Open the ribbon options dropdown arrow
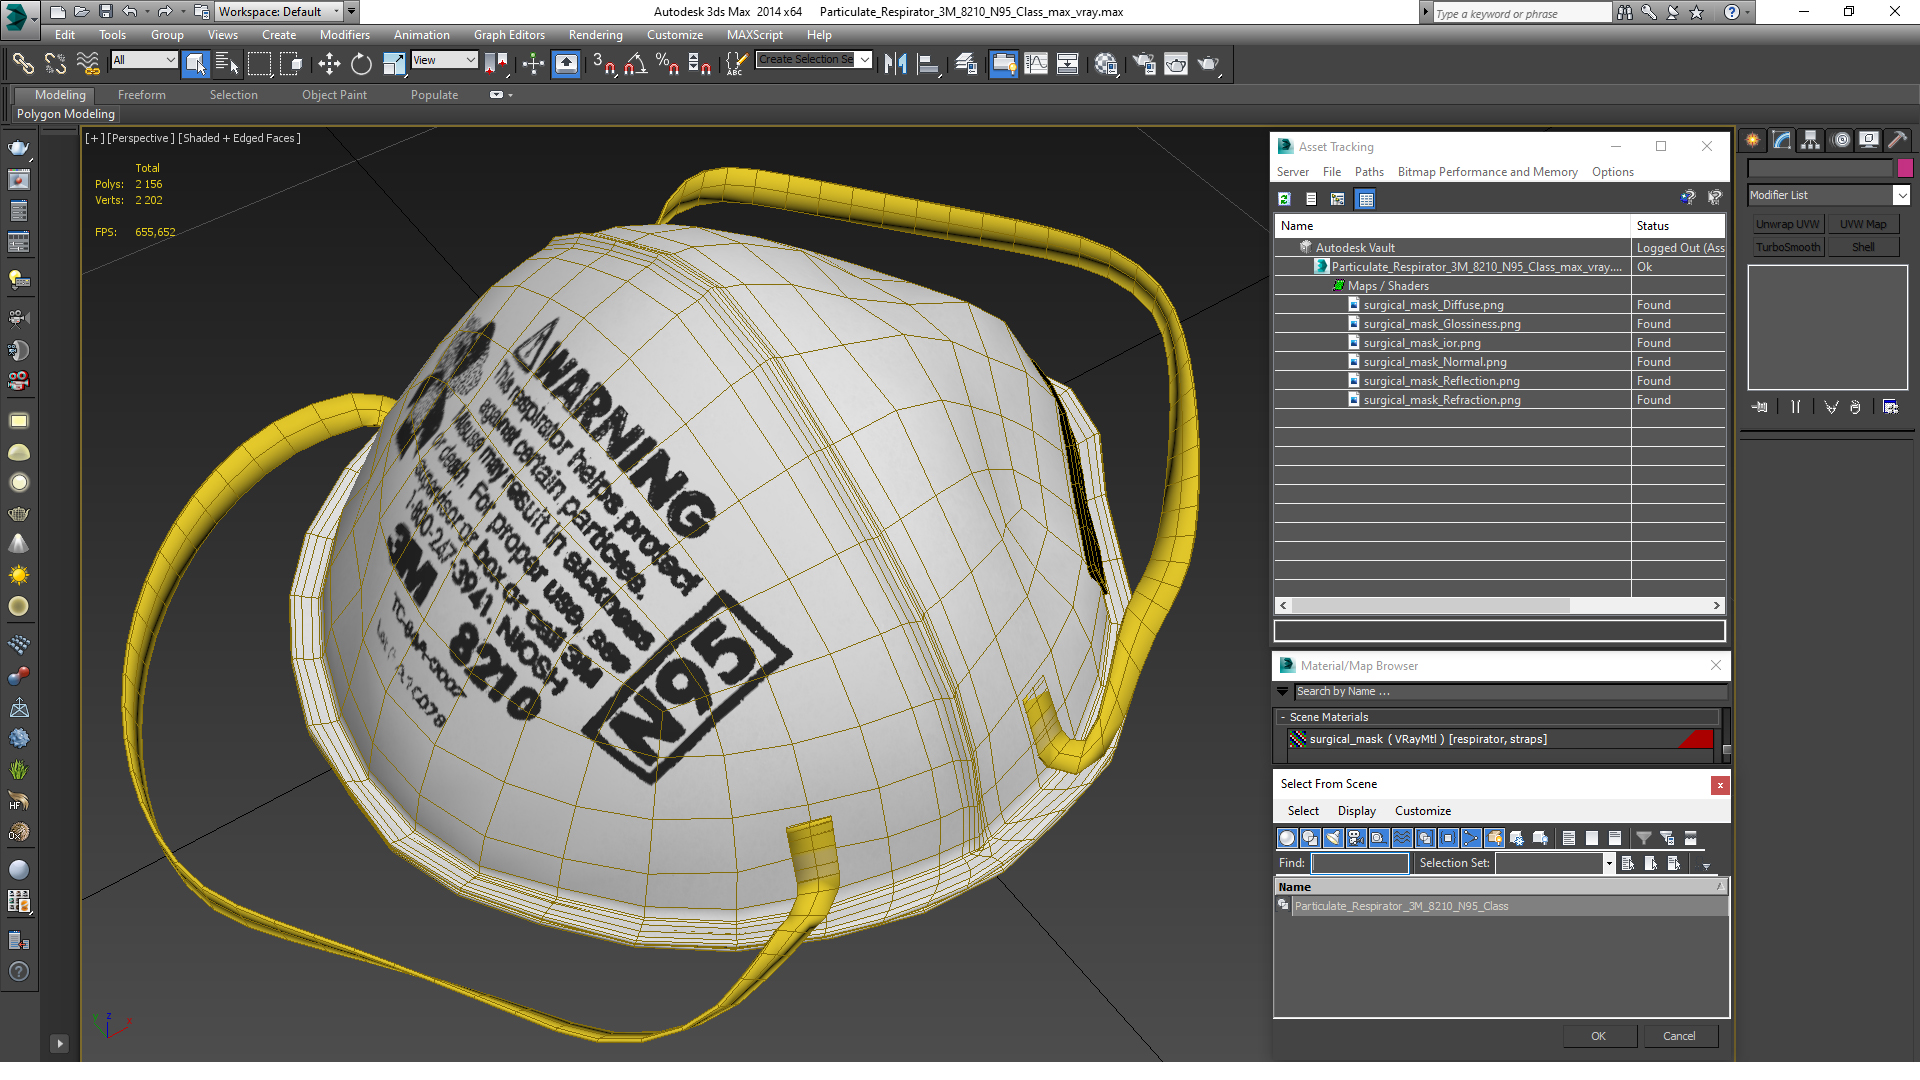The image size is (1920, 1080). coord(510,95)
